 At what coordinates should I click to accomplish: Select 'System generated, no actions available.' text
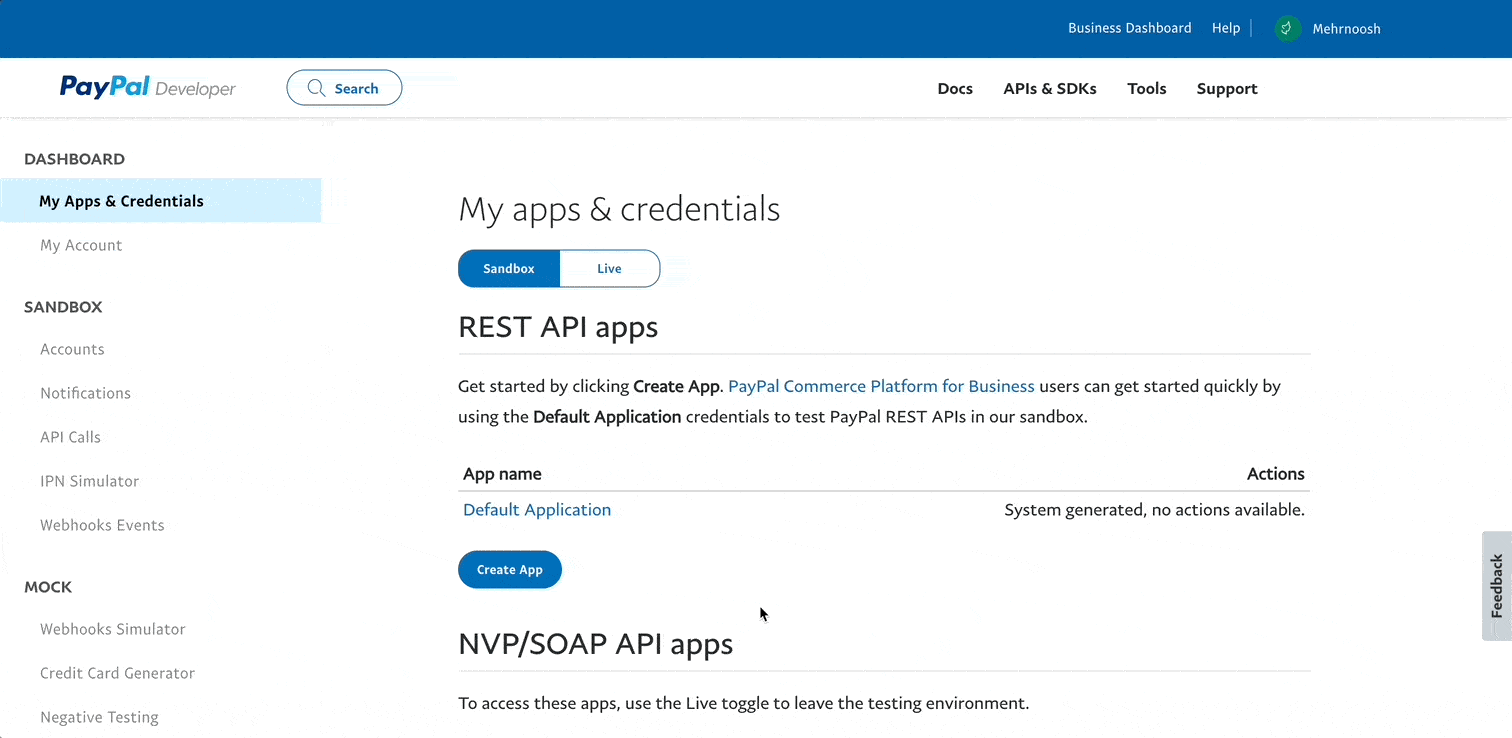point(1154,510)
